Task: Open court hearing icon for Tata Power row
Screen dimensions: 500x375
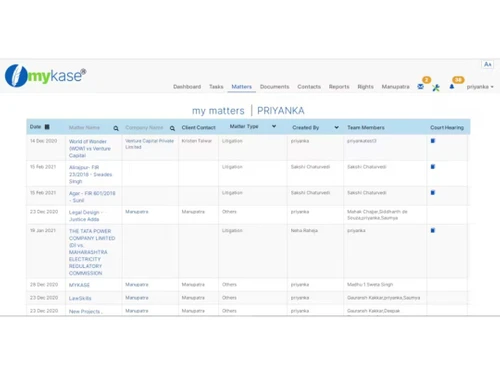Action: point(433,230)
